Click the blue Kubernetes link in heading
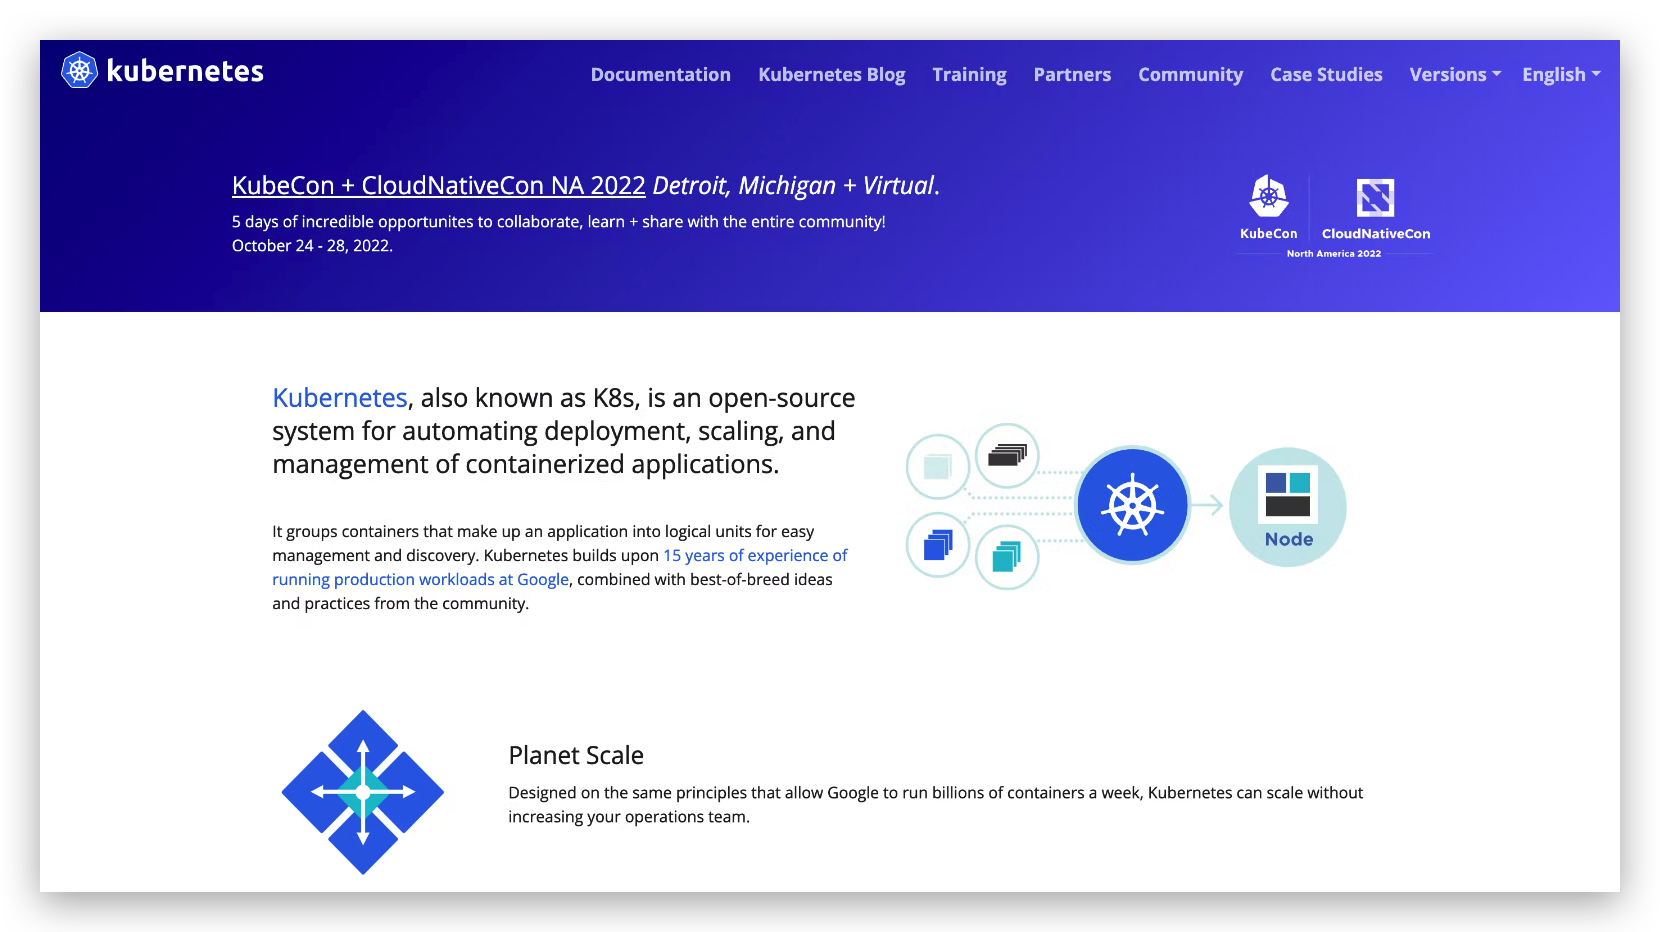Screen dimensions: 1660x932 [340, 398]
